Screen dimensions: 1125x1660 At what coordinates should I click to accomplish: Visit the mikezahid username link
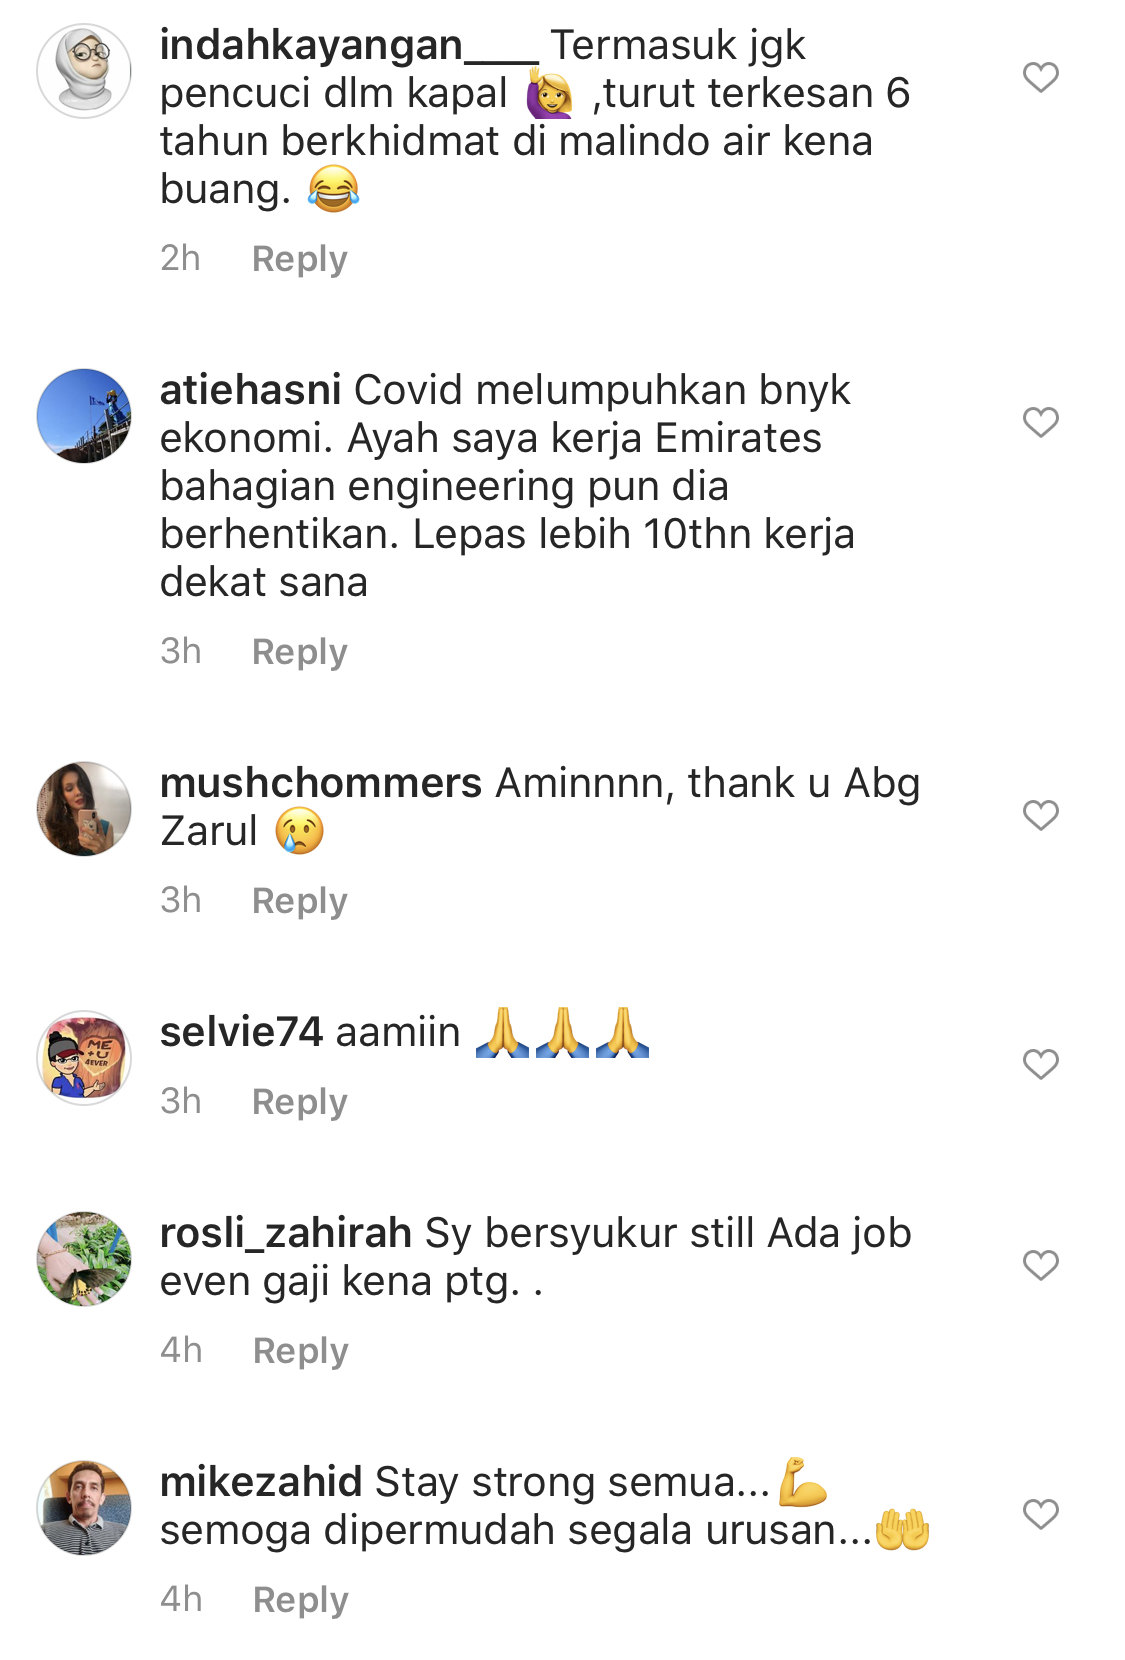pos(261,1482)
